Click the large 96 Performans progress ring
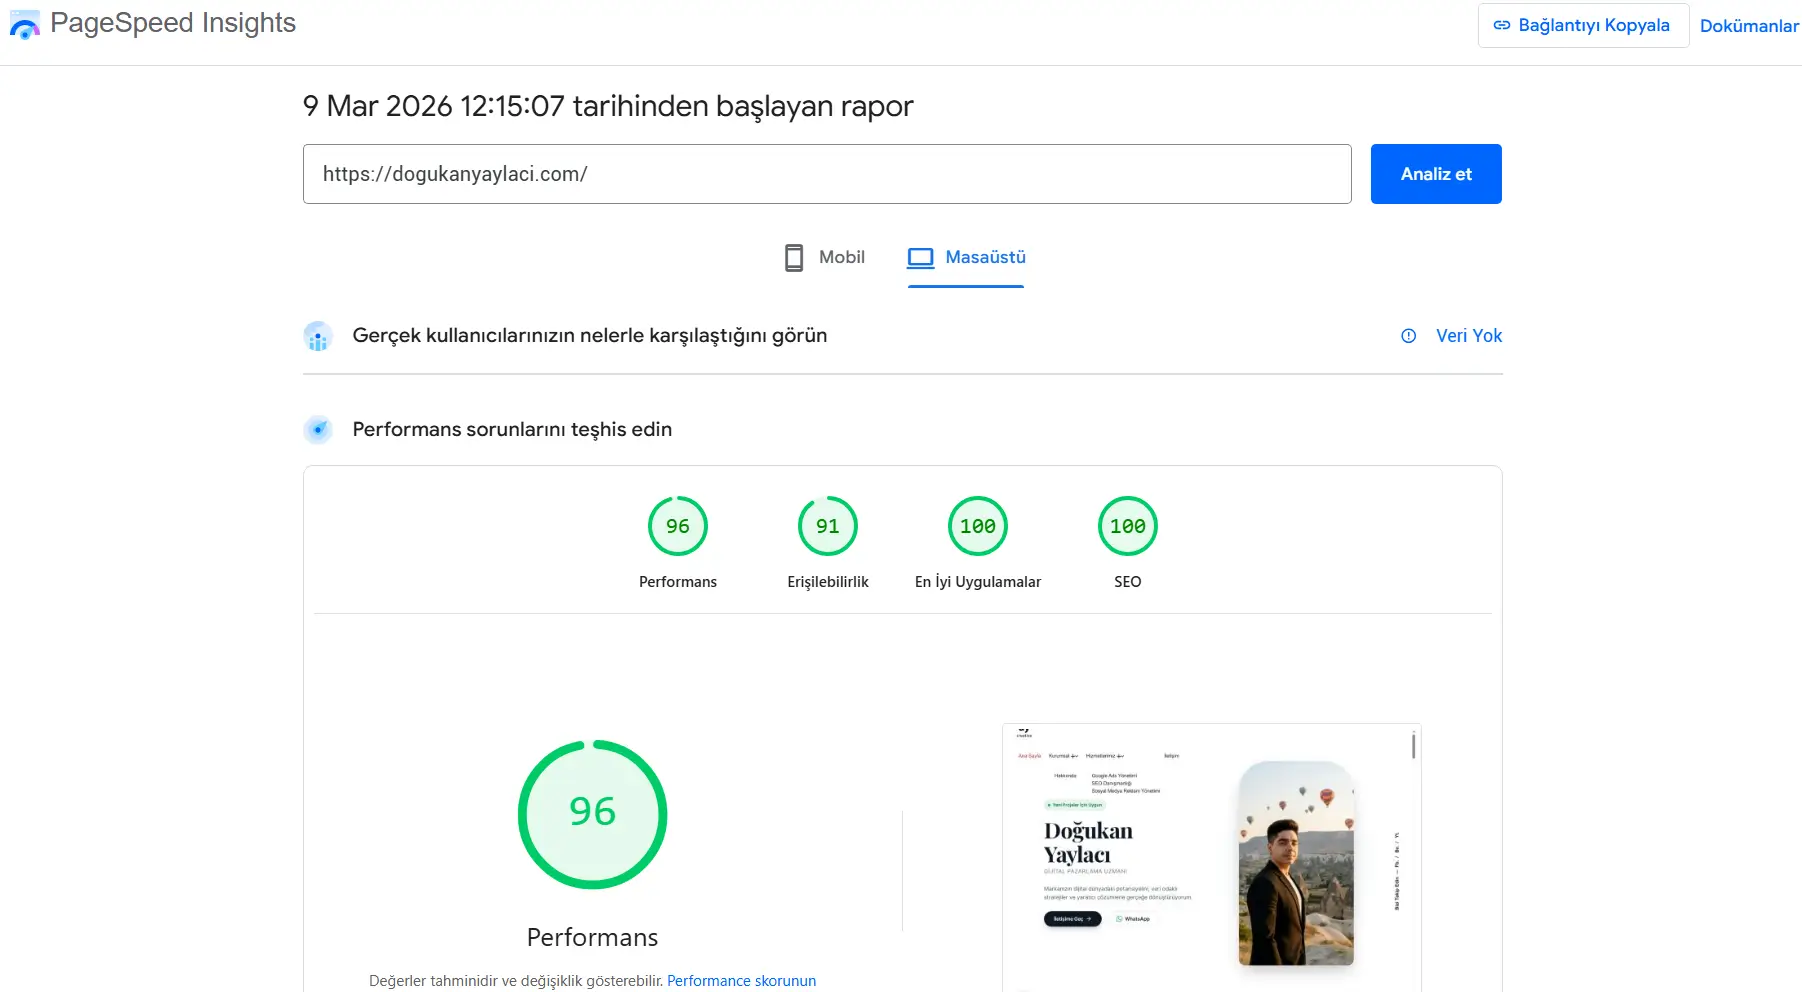The image size is (1802, 992). 592,813
